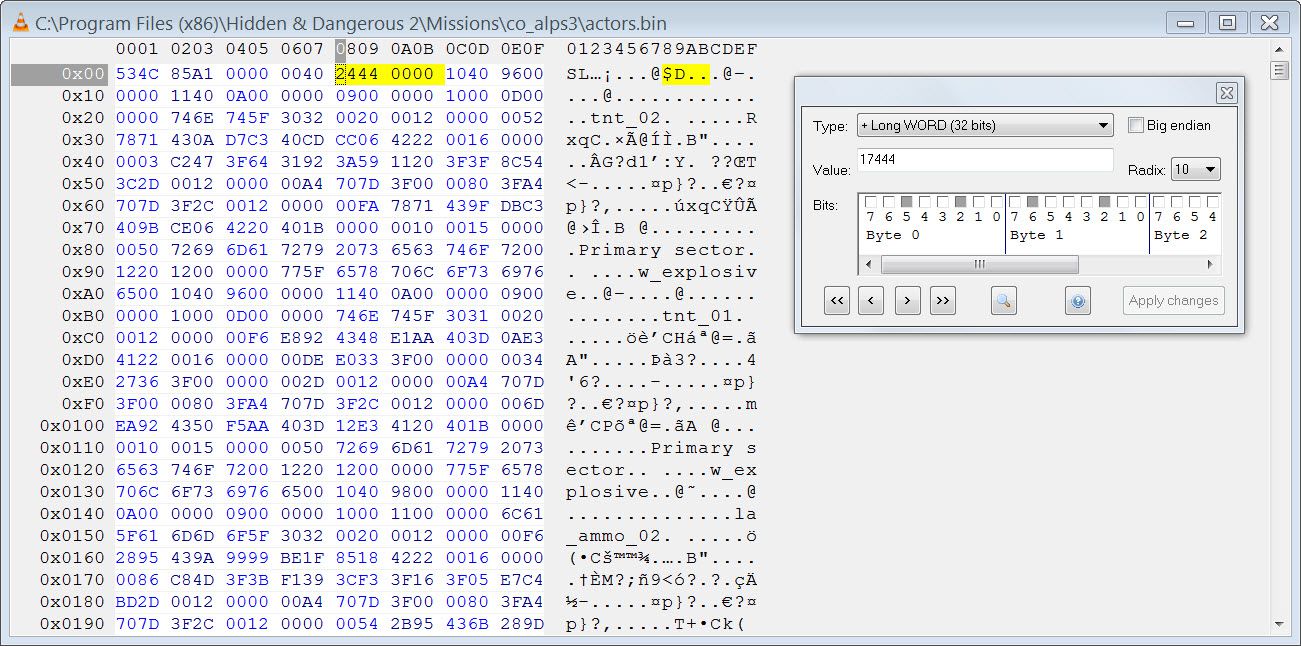
Task: Click the Value input field
Action: [x=985, y=160]
